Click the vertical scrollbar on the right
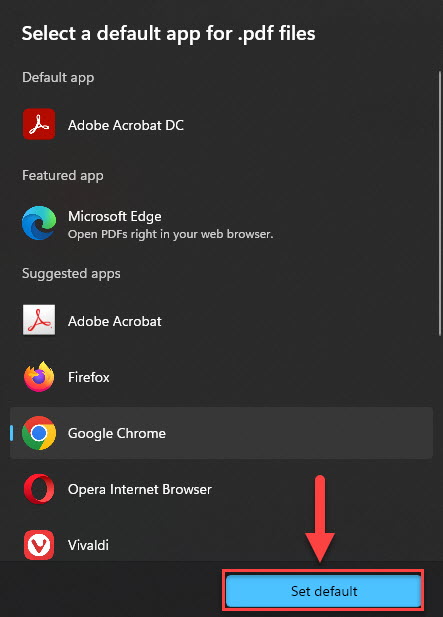Image resolution: width=443 pixels, height=617 pixels. pyautogui.click(x=439, y=203)
